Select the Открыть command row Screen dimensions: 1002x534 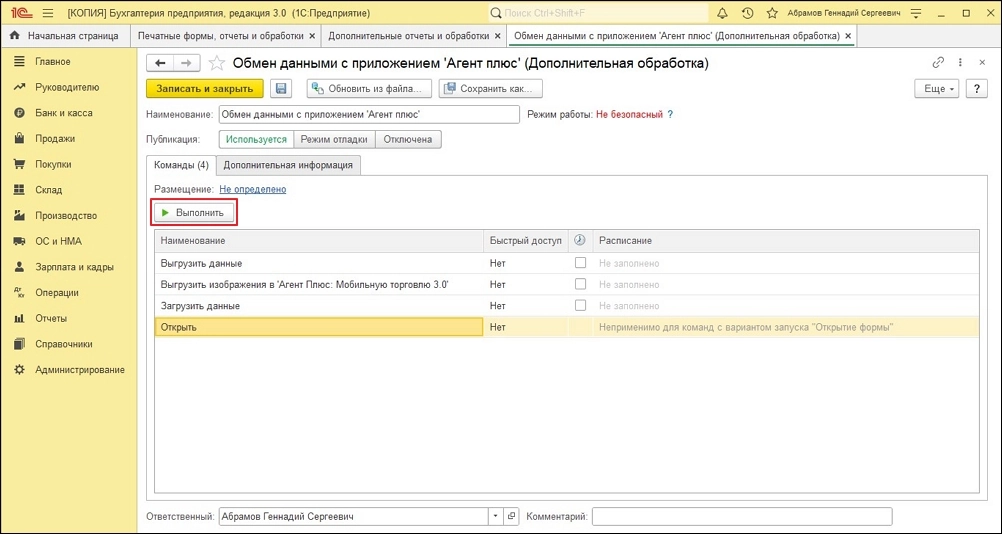pyautogui.click(x=566, y=327)
